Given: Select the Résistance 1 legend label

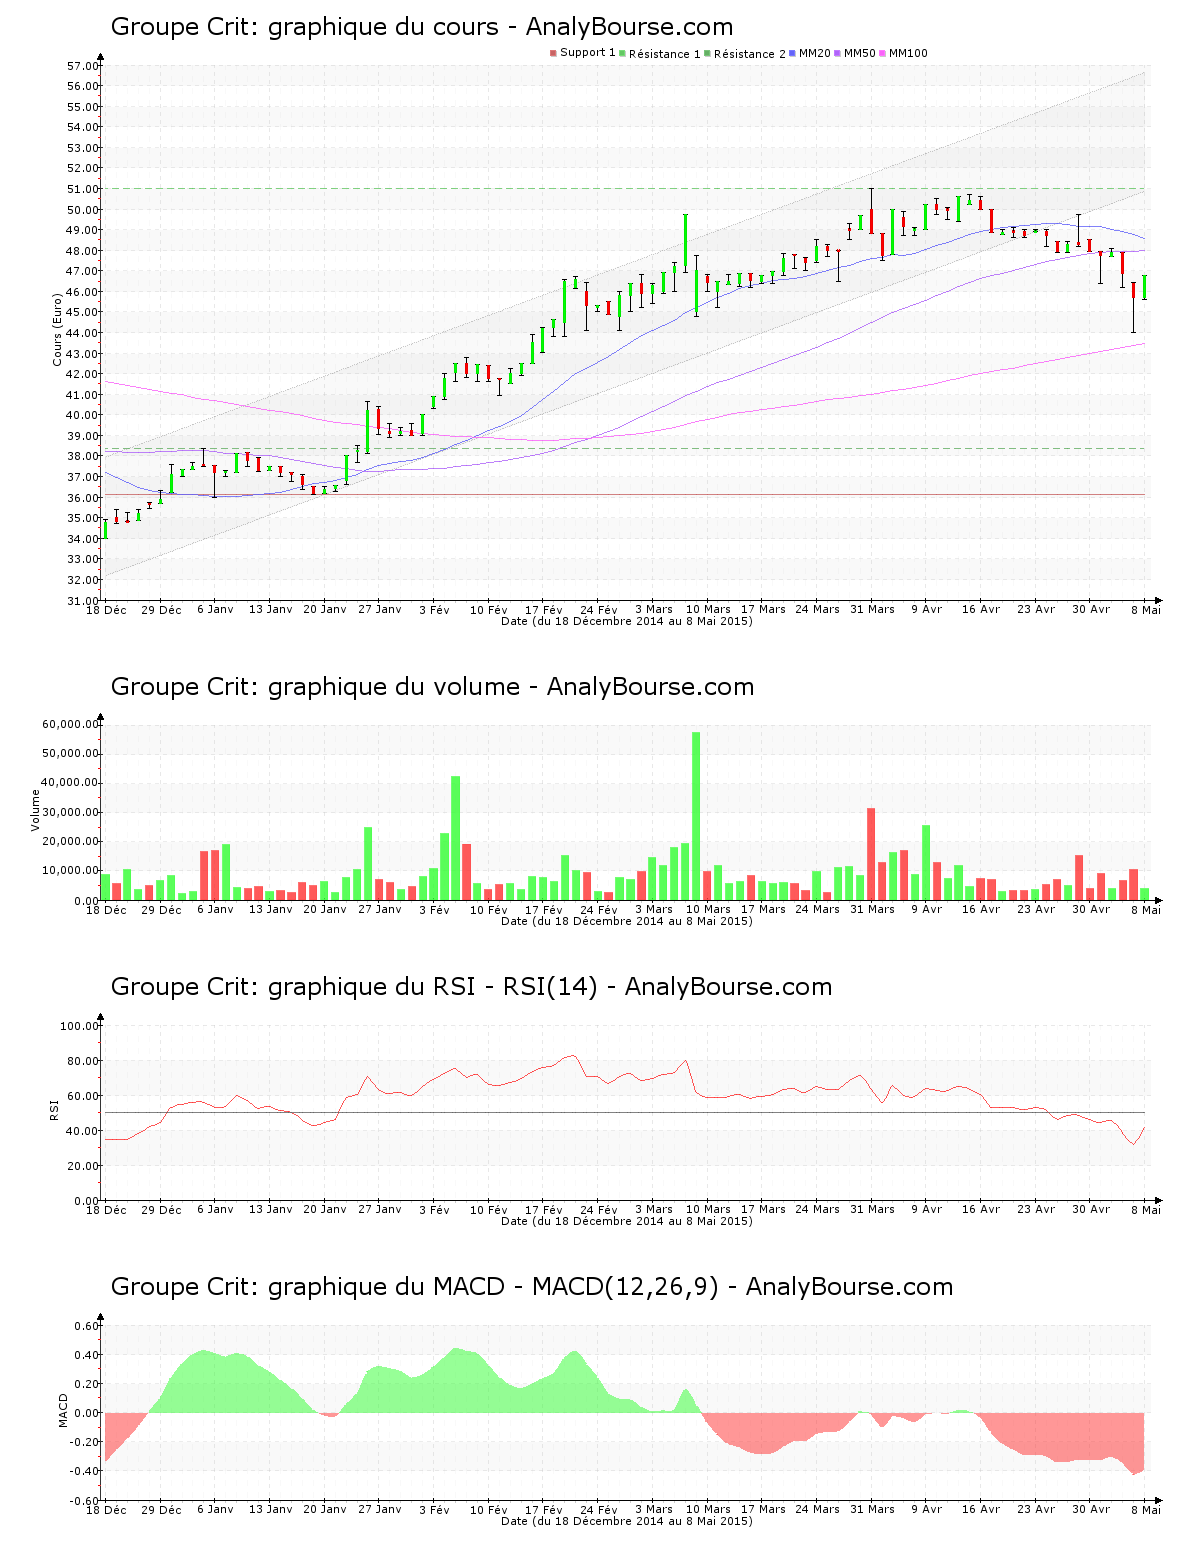Looking at the screenshot, I should 665,53.
